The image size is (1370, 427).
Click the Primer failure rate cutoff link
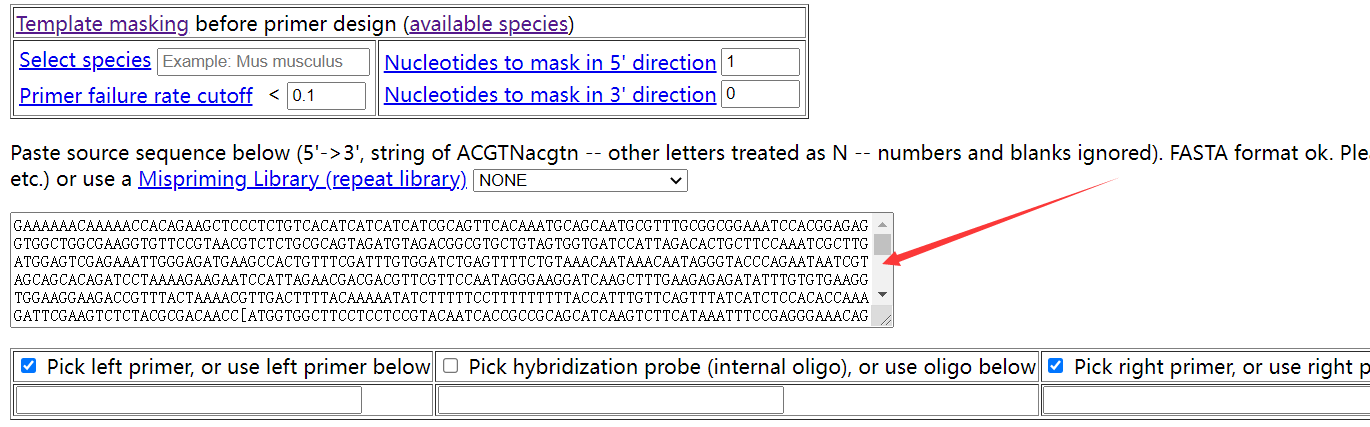pyautogui.click(x=136, y=96)
